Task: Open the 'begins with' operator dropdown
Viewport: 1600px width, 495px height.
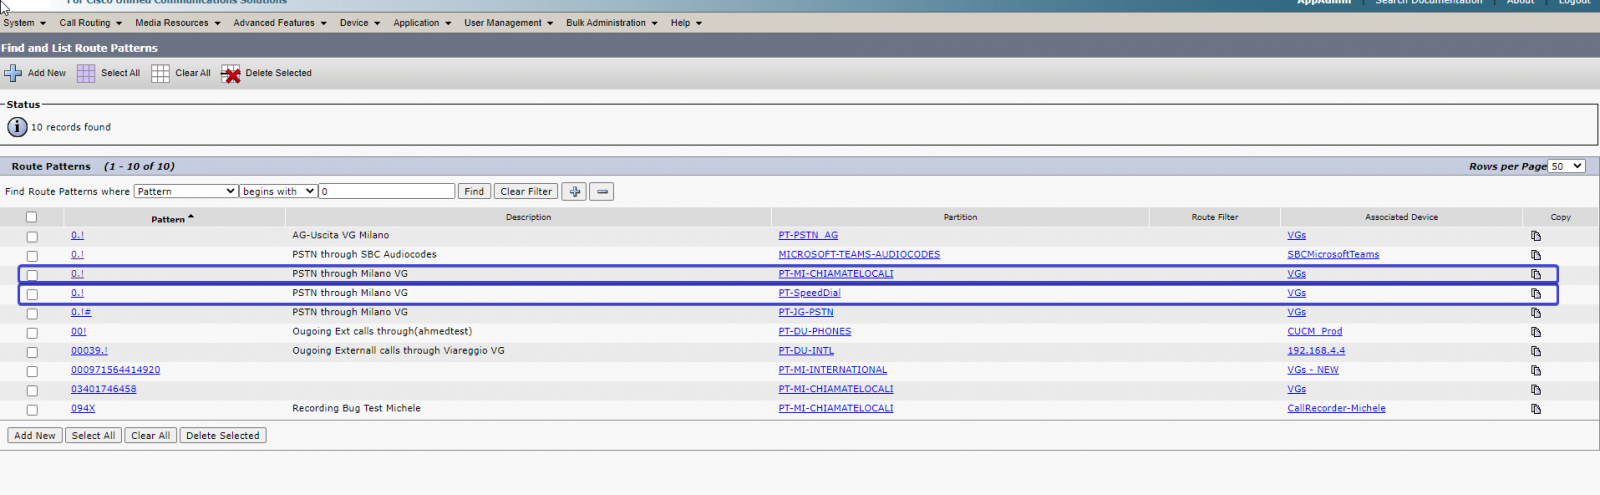Action: pos(278,191)
